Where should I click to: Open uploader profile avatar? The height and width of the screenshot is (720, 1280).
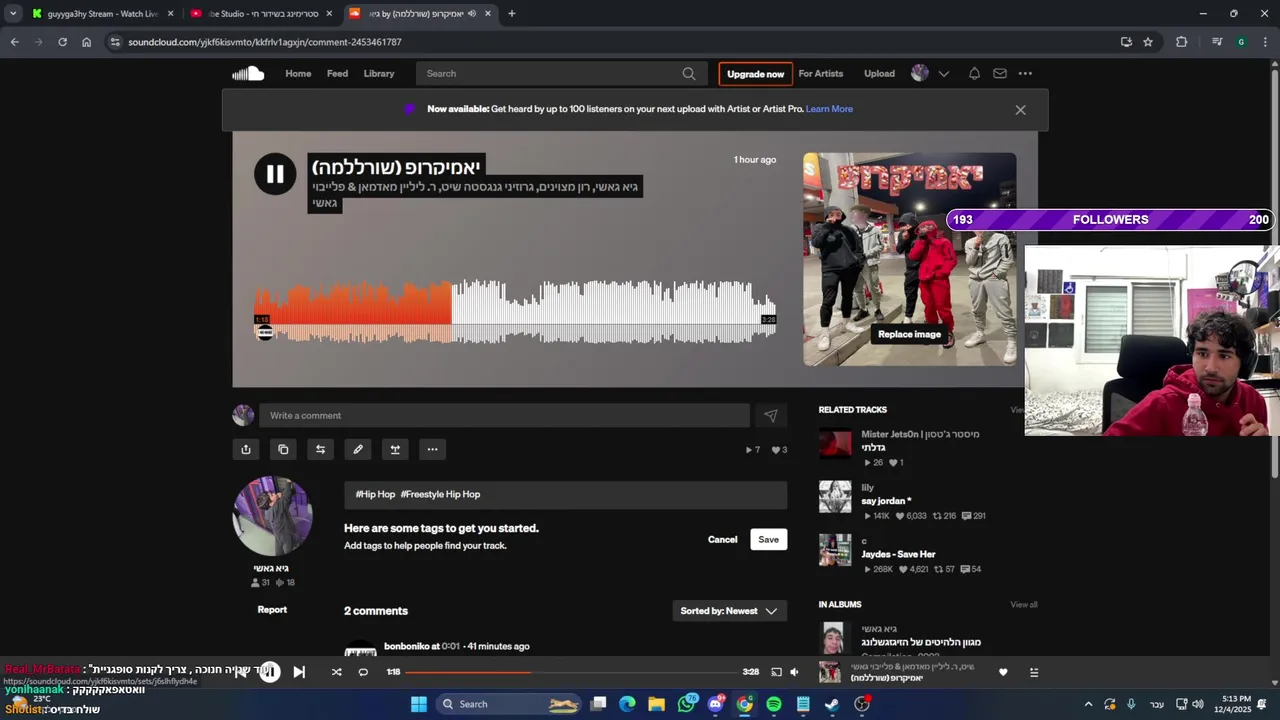coord(272,516)
